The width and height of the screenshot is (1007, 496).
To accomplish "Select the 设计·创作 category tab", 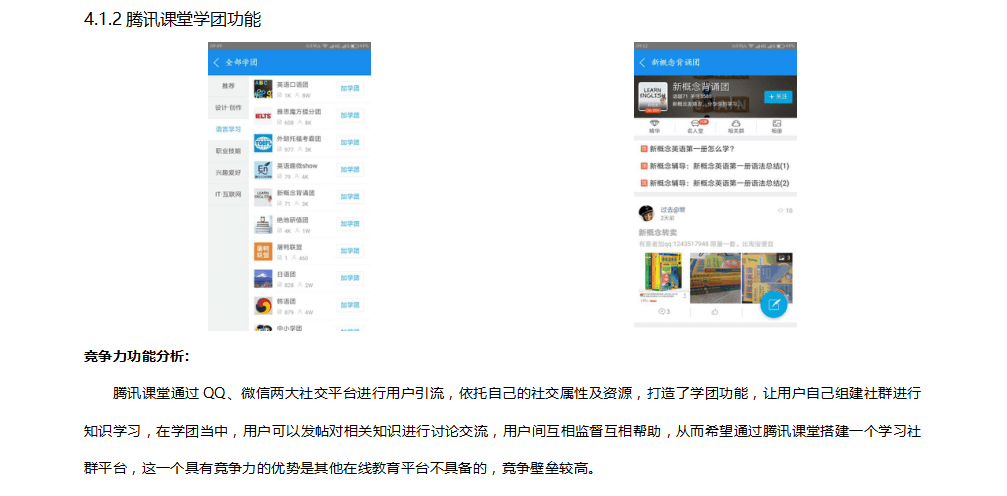I will (228, 107).
